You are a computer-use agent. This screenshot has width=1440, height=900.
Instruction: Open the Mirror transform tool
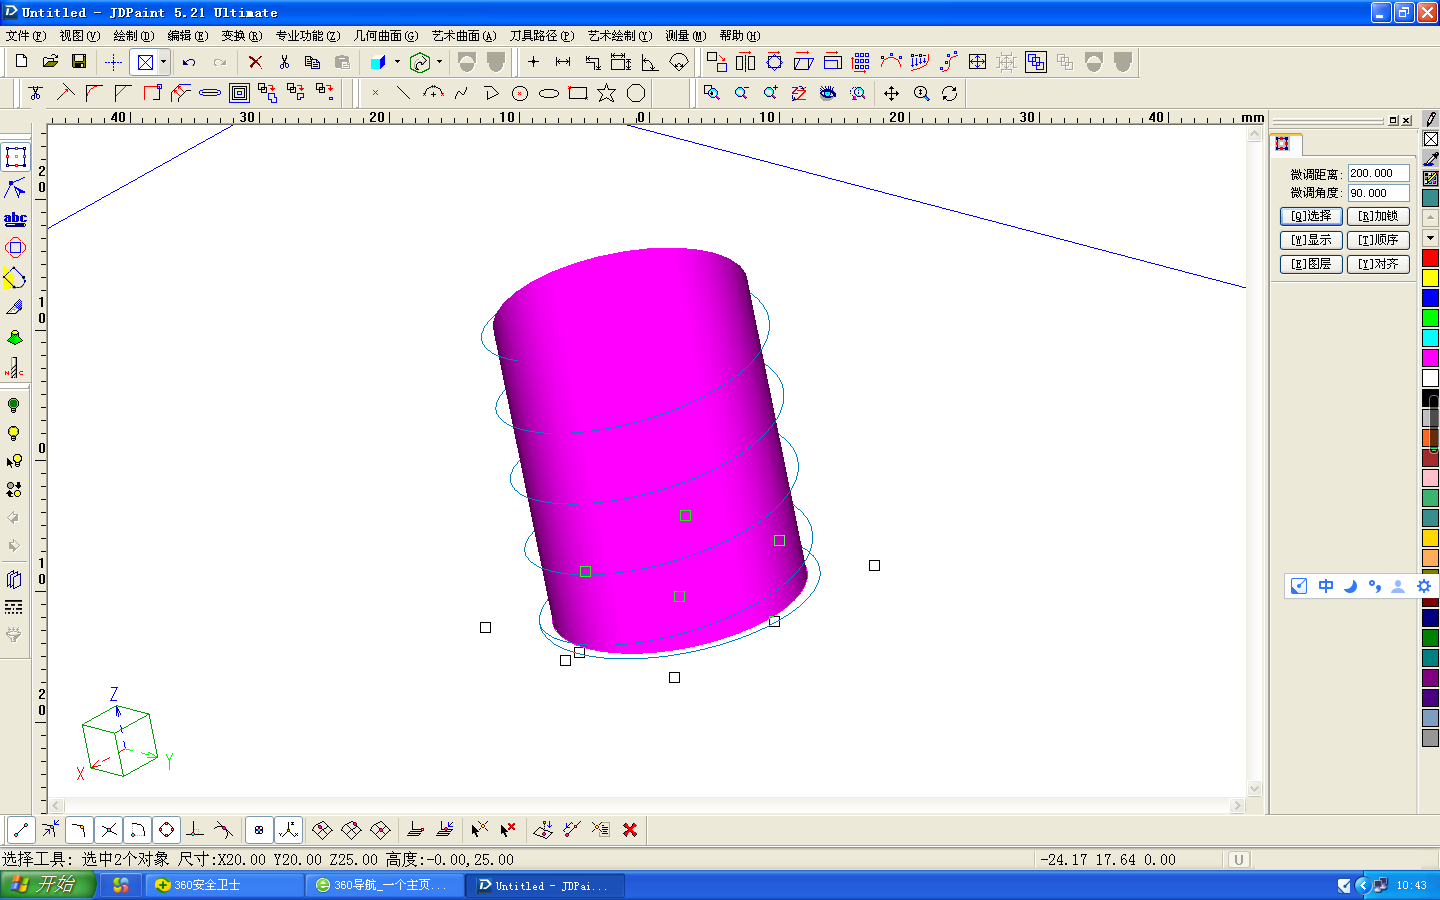pyautogui.click(x=746, y=62)
